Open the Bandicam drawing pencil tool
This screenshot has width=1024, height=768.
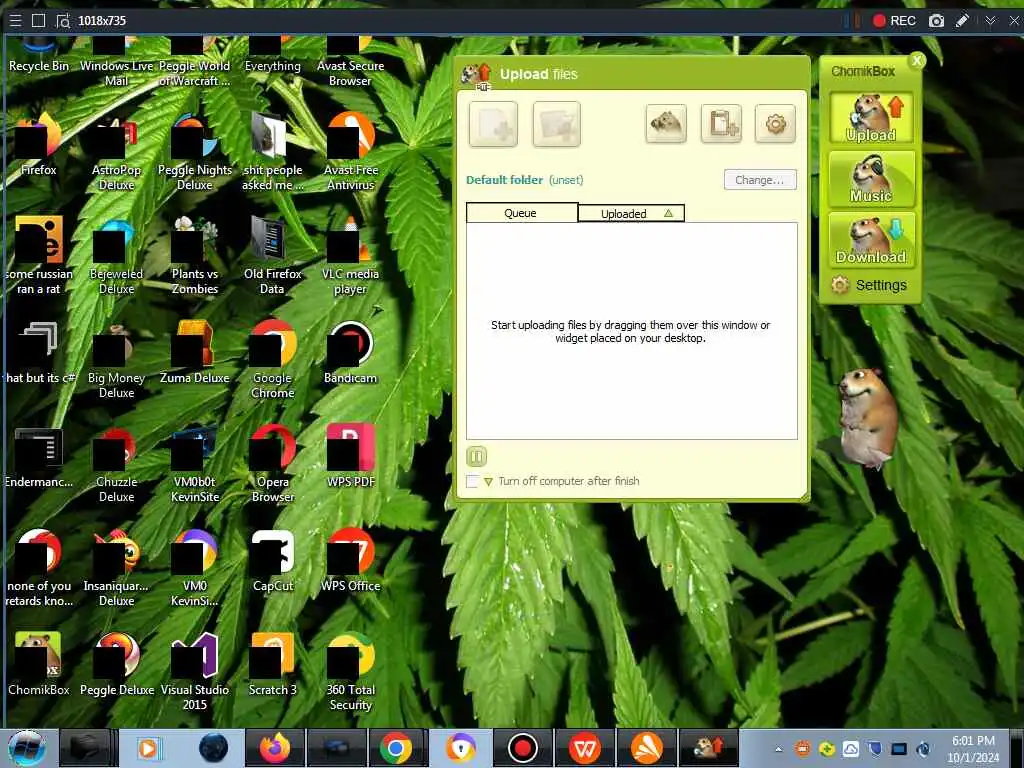point(962,21)
